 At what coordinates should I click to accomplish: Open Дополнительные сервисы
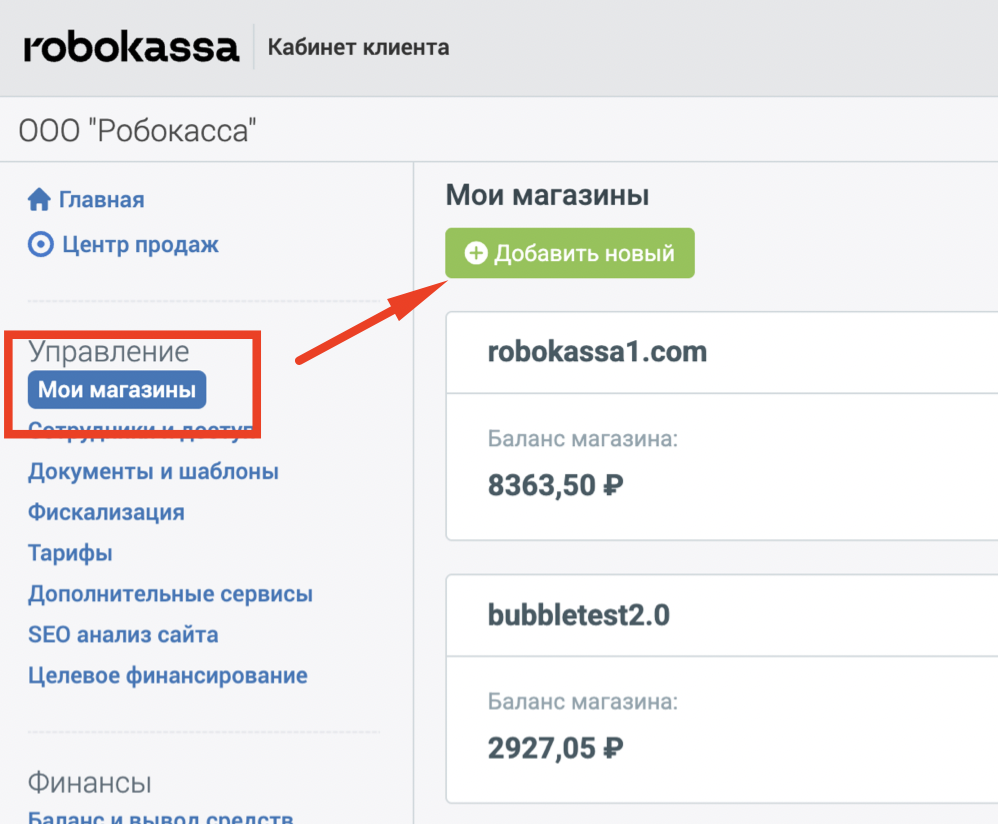171,594
